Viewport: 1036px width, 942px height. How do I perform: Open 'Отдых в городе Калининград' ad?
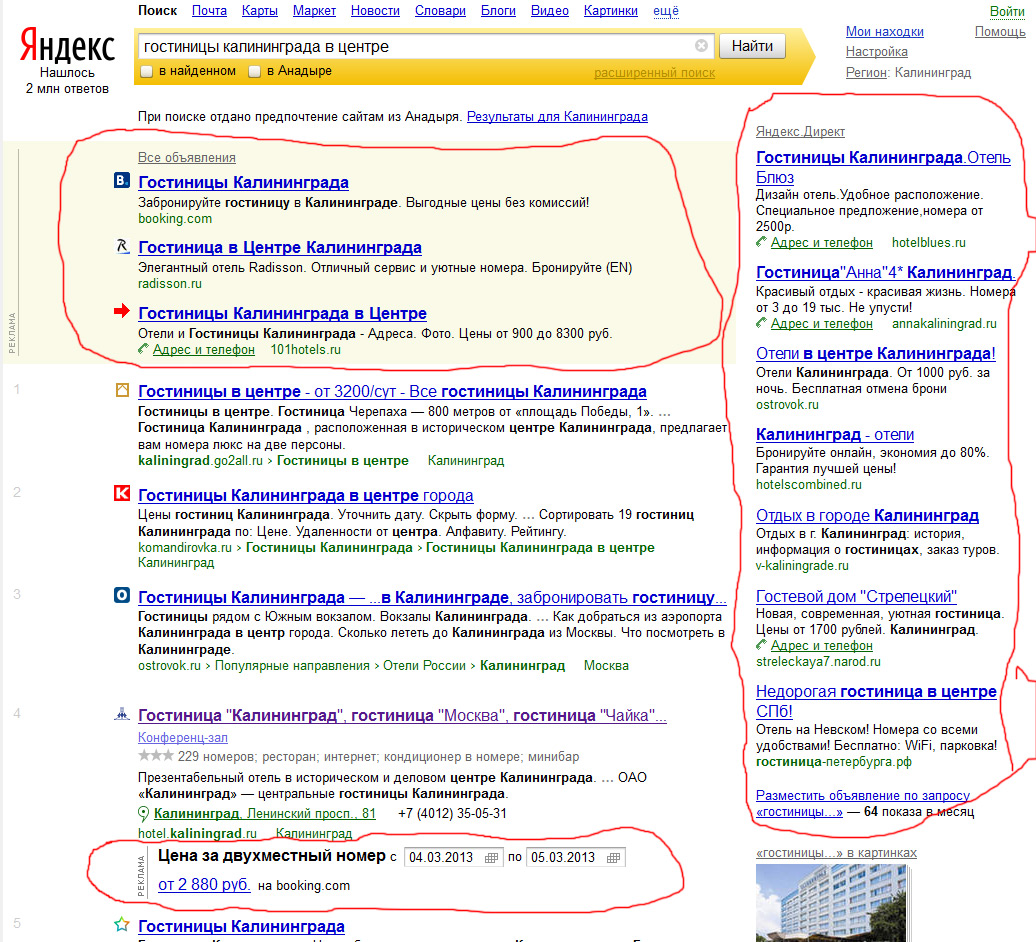coord(867,515)
